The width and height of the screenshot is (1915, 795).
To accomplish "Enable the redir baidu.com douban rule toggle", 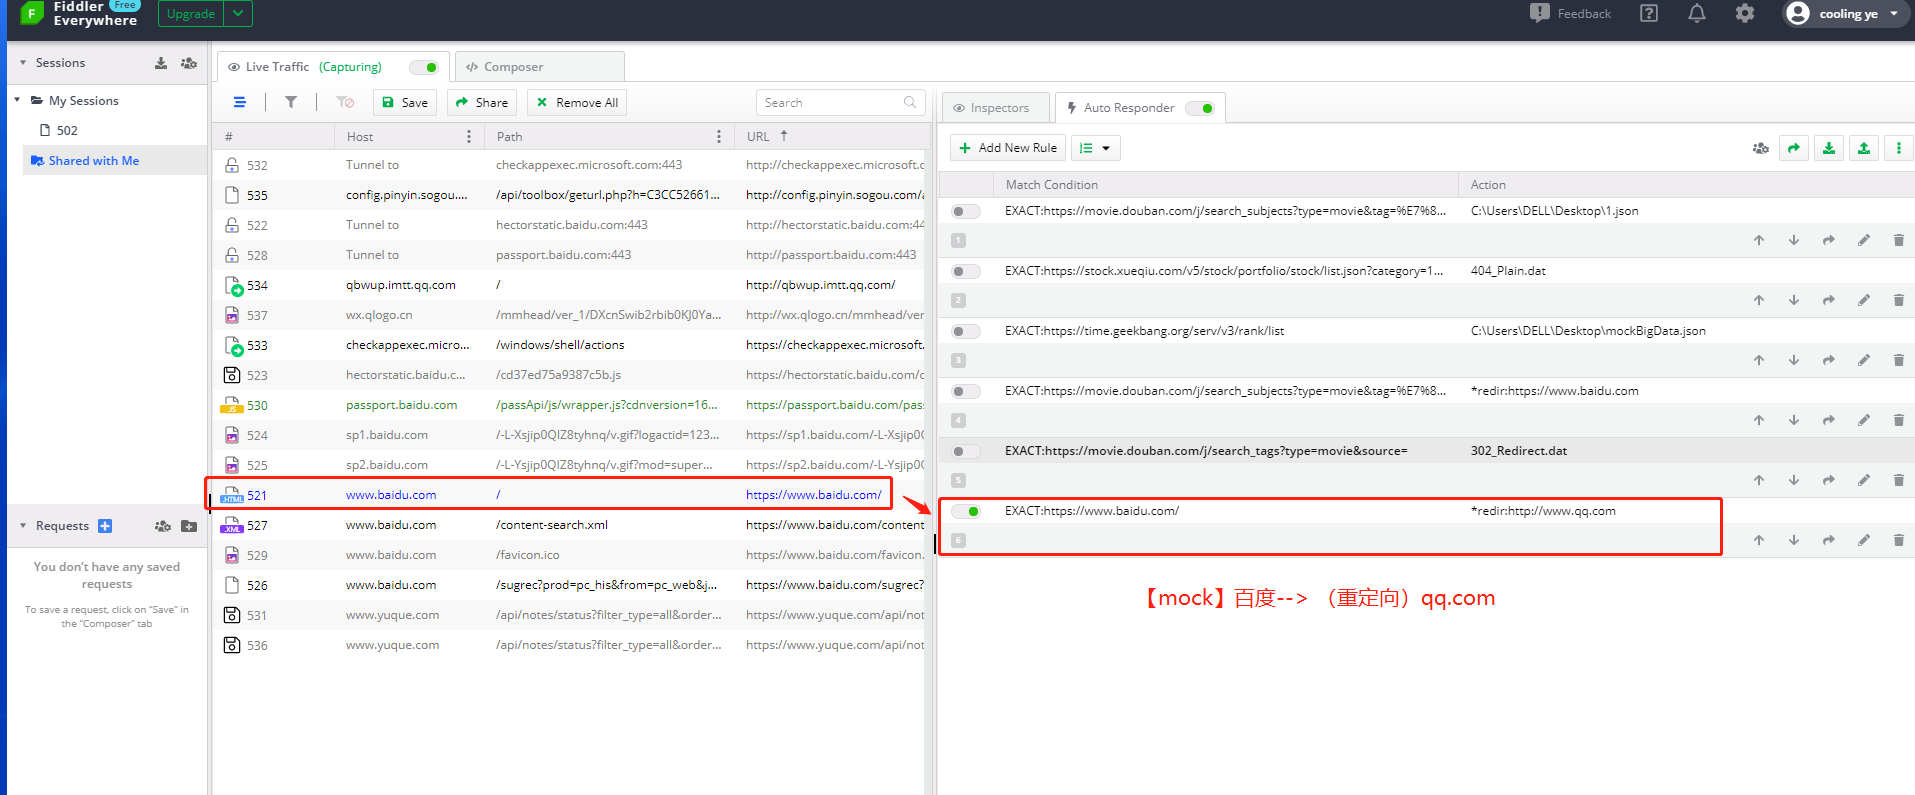I will [966, 391].
